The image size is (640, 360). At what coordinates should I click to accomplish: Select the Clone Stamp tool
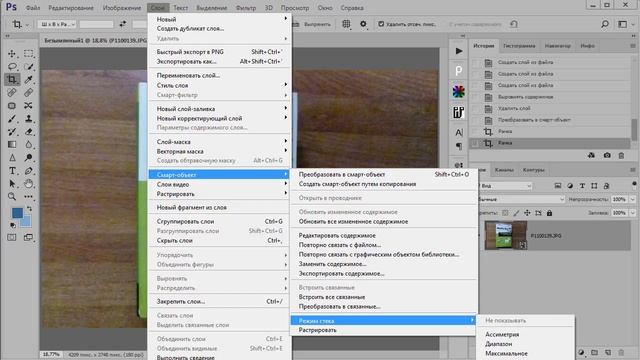coord(29,119)
